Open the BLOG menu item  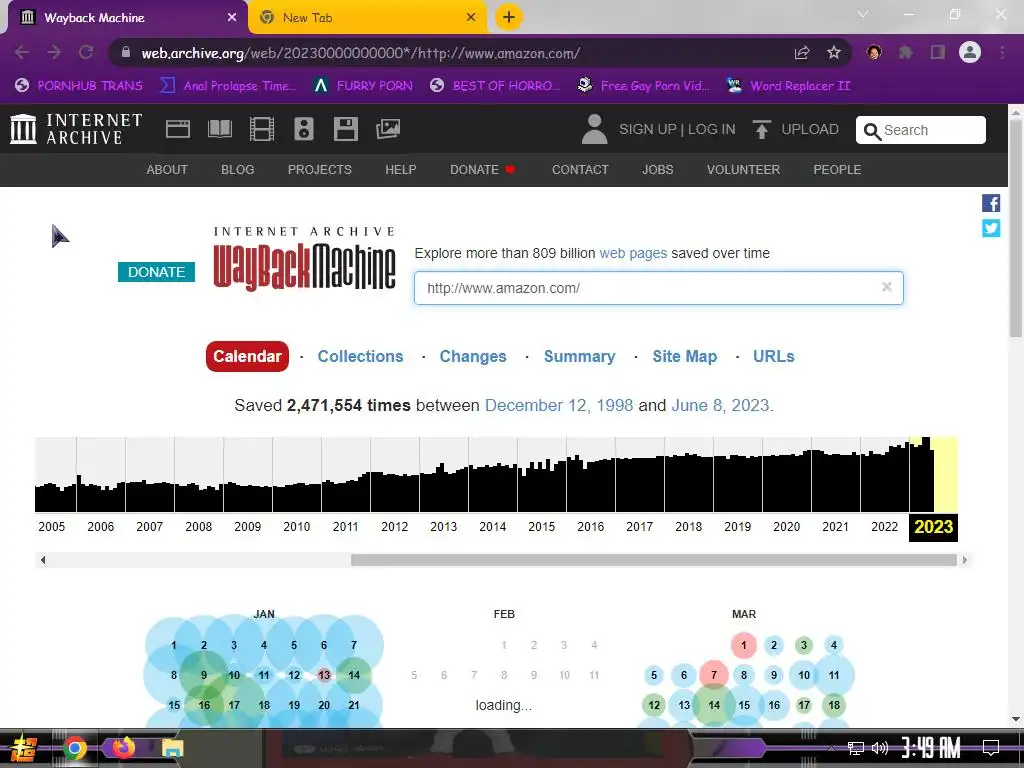click(237, 170)
